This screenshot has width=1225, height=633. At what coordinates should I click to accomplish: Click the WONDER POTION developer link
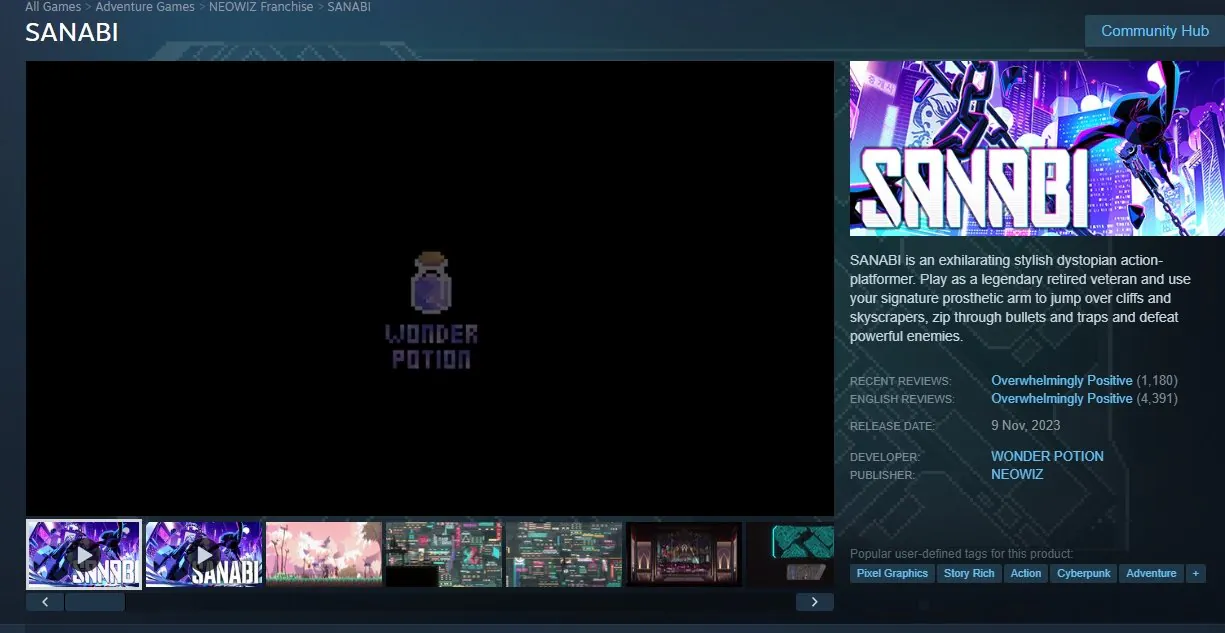pyautogui.click(x=1047, y=456)
